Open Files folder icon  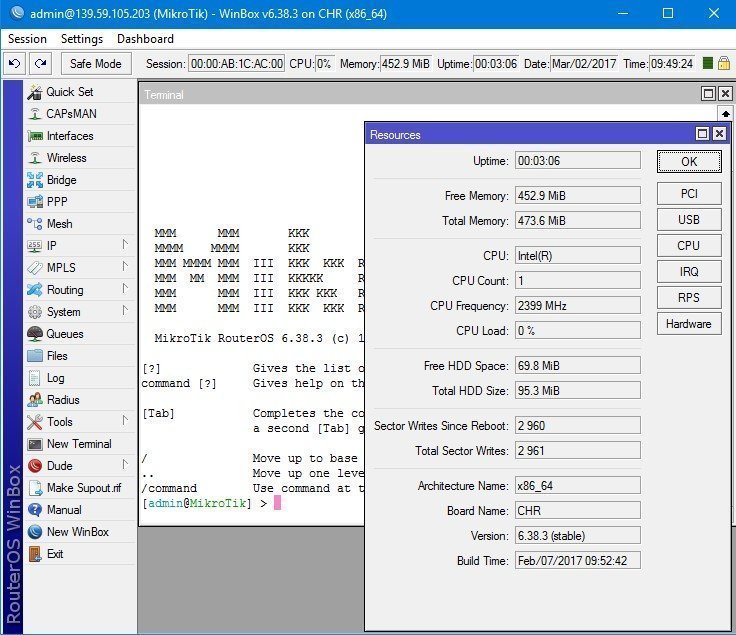coord(35,356)
